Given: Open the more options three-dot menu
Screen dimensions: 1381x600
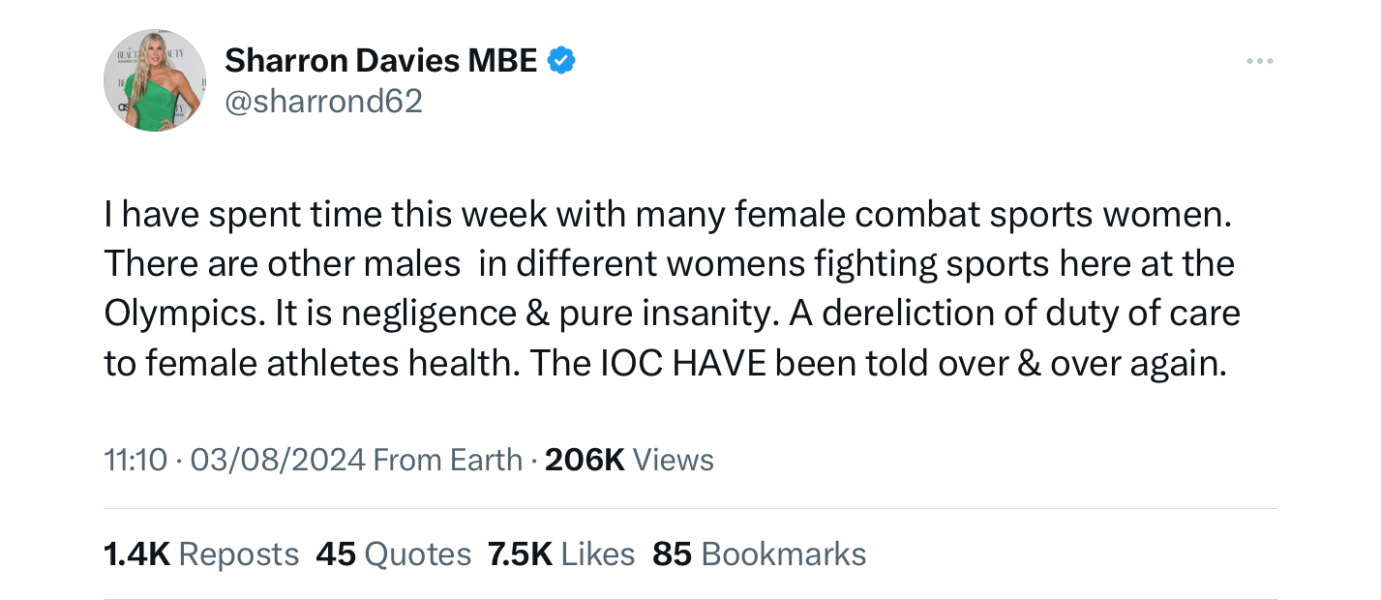Looking at the screenshot, I should 1258,60.
